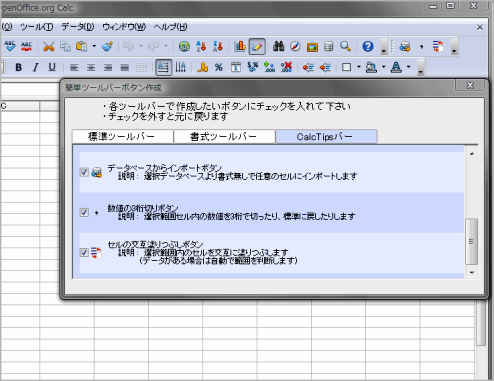Close the document with menu-bar X
This screenshot has width=494, height=381.
[480, 27]
